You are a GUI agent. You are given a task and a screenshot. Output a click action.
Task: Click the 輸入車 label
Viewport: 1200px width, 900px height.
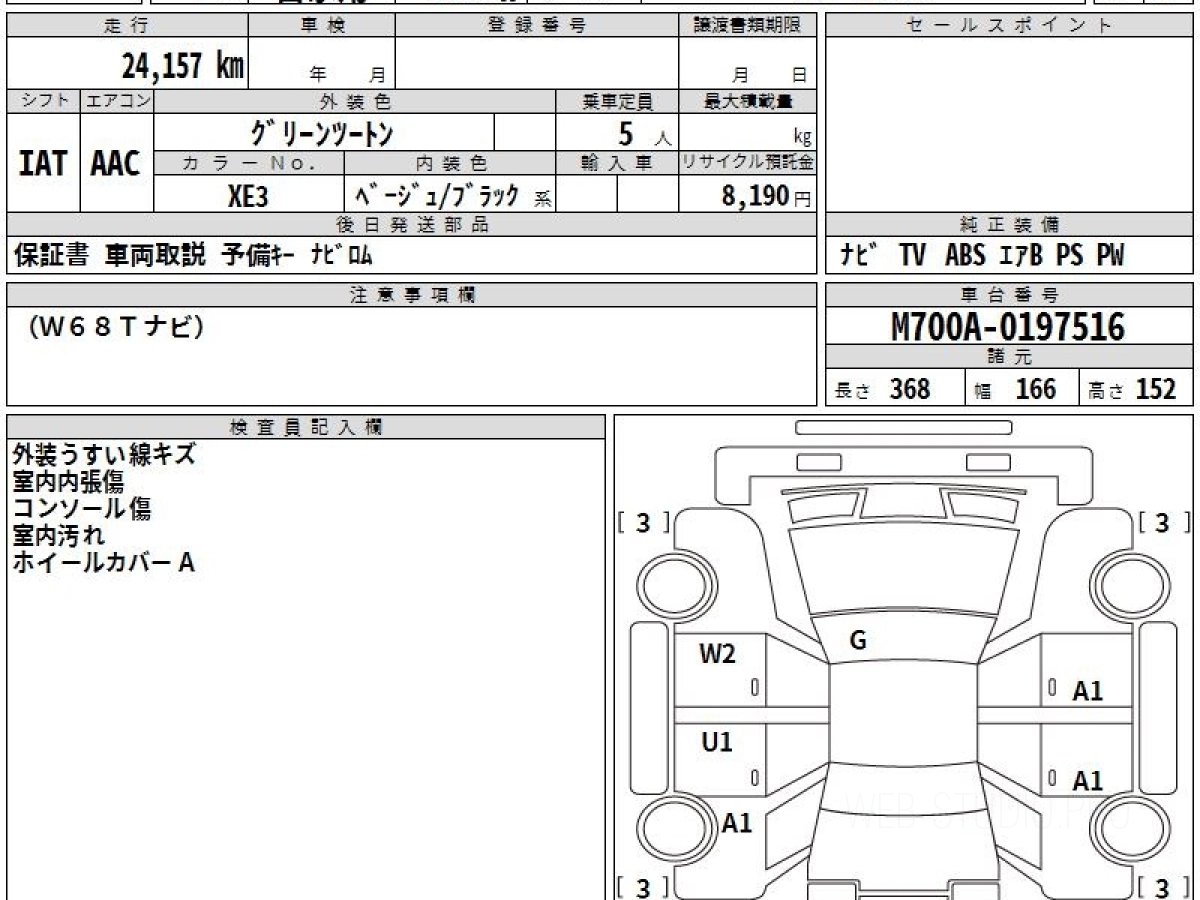[x=617, y=162]
